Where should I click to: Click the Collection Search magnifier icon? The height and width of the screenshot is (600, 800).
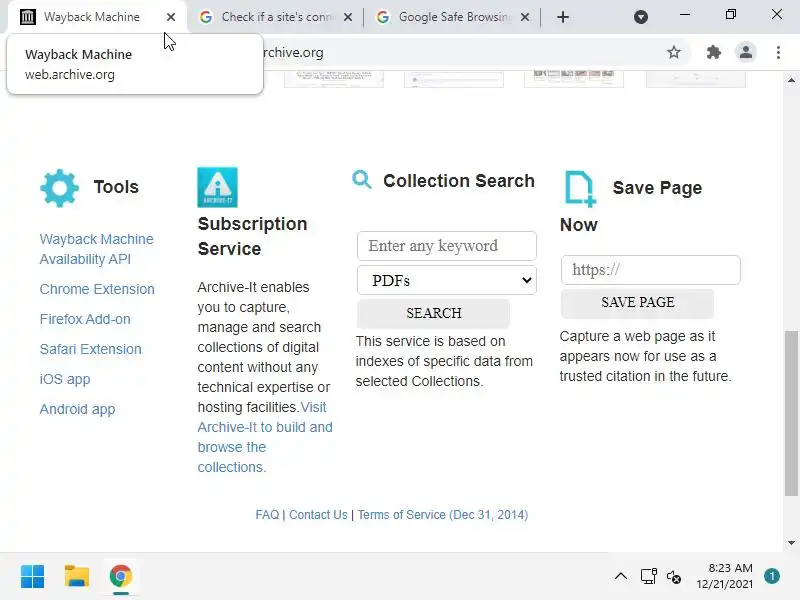pos(362,180)
